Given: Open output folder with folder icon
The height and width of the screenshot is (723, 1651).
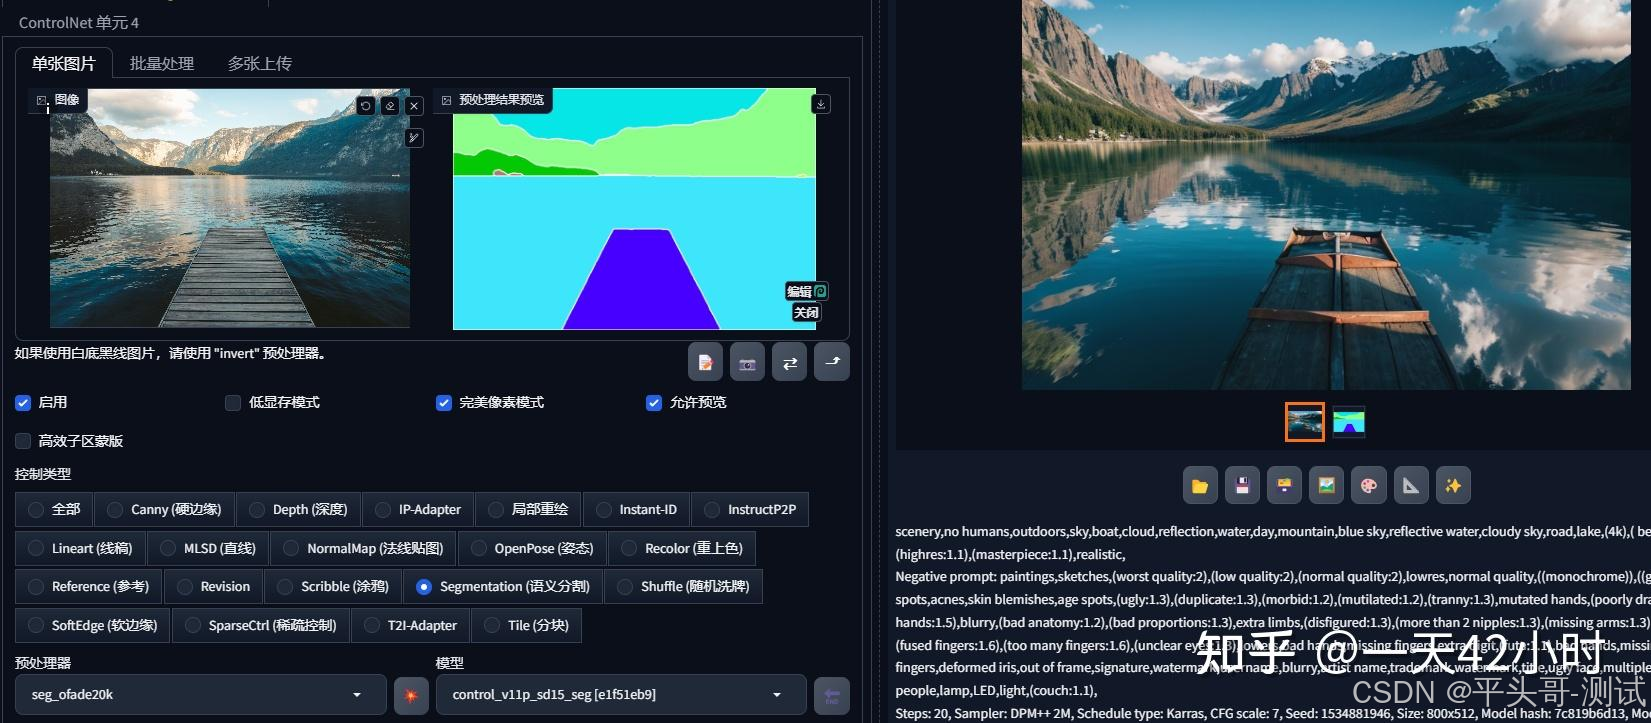Looking at the screenshot, I should pyautogui.click(x=1200, y=485).
